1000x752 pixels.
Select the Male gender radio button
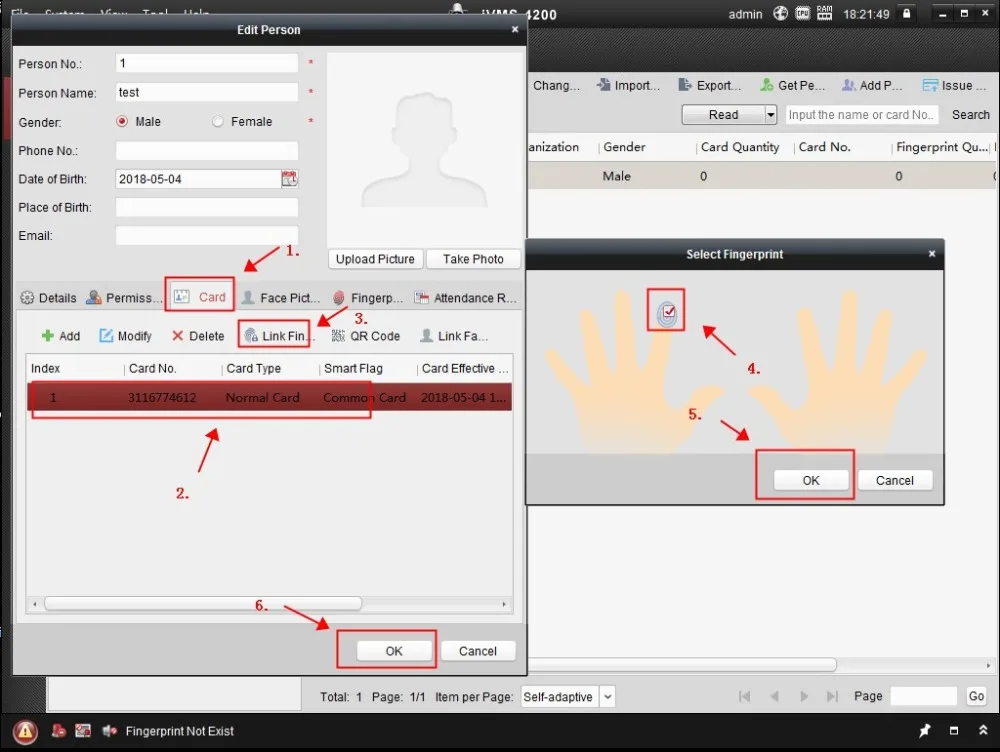click(122, 121)
